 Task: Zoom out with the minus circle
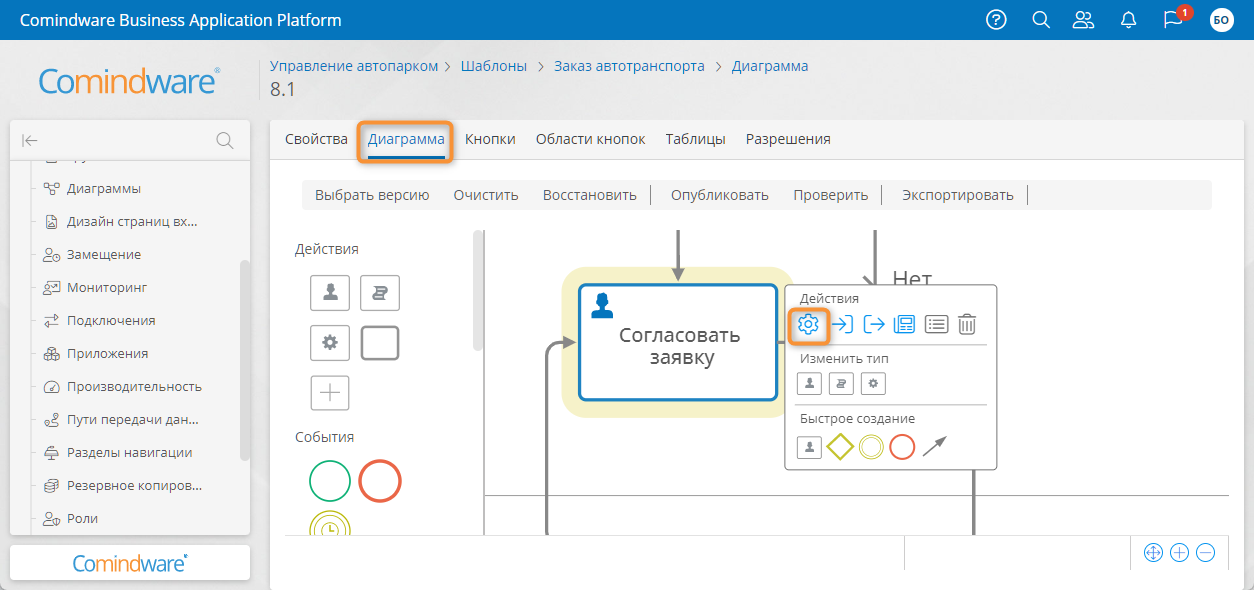click(x=1205, y=552)
